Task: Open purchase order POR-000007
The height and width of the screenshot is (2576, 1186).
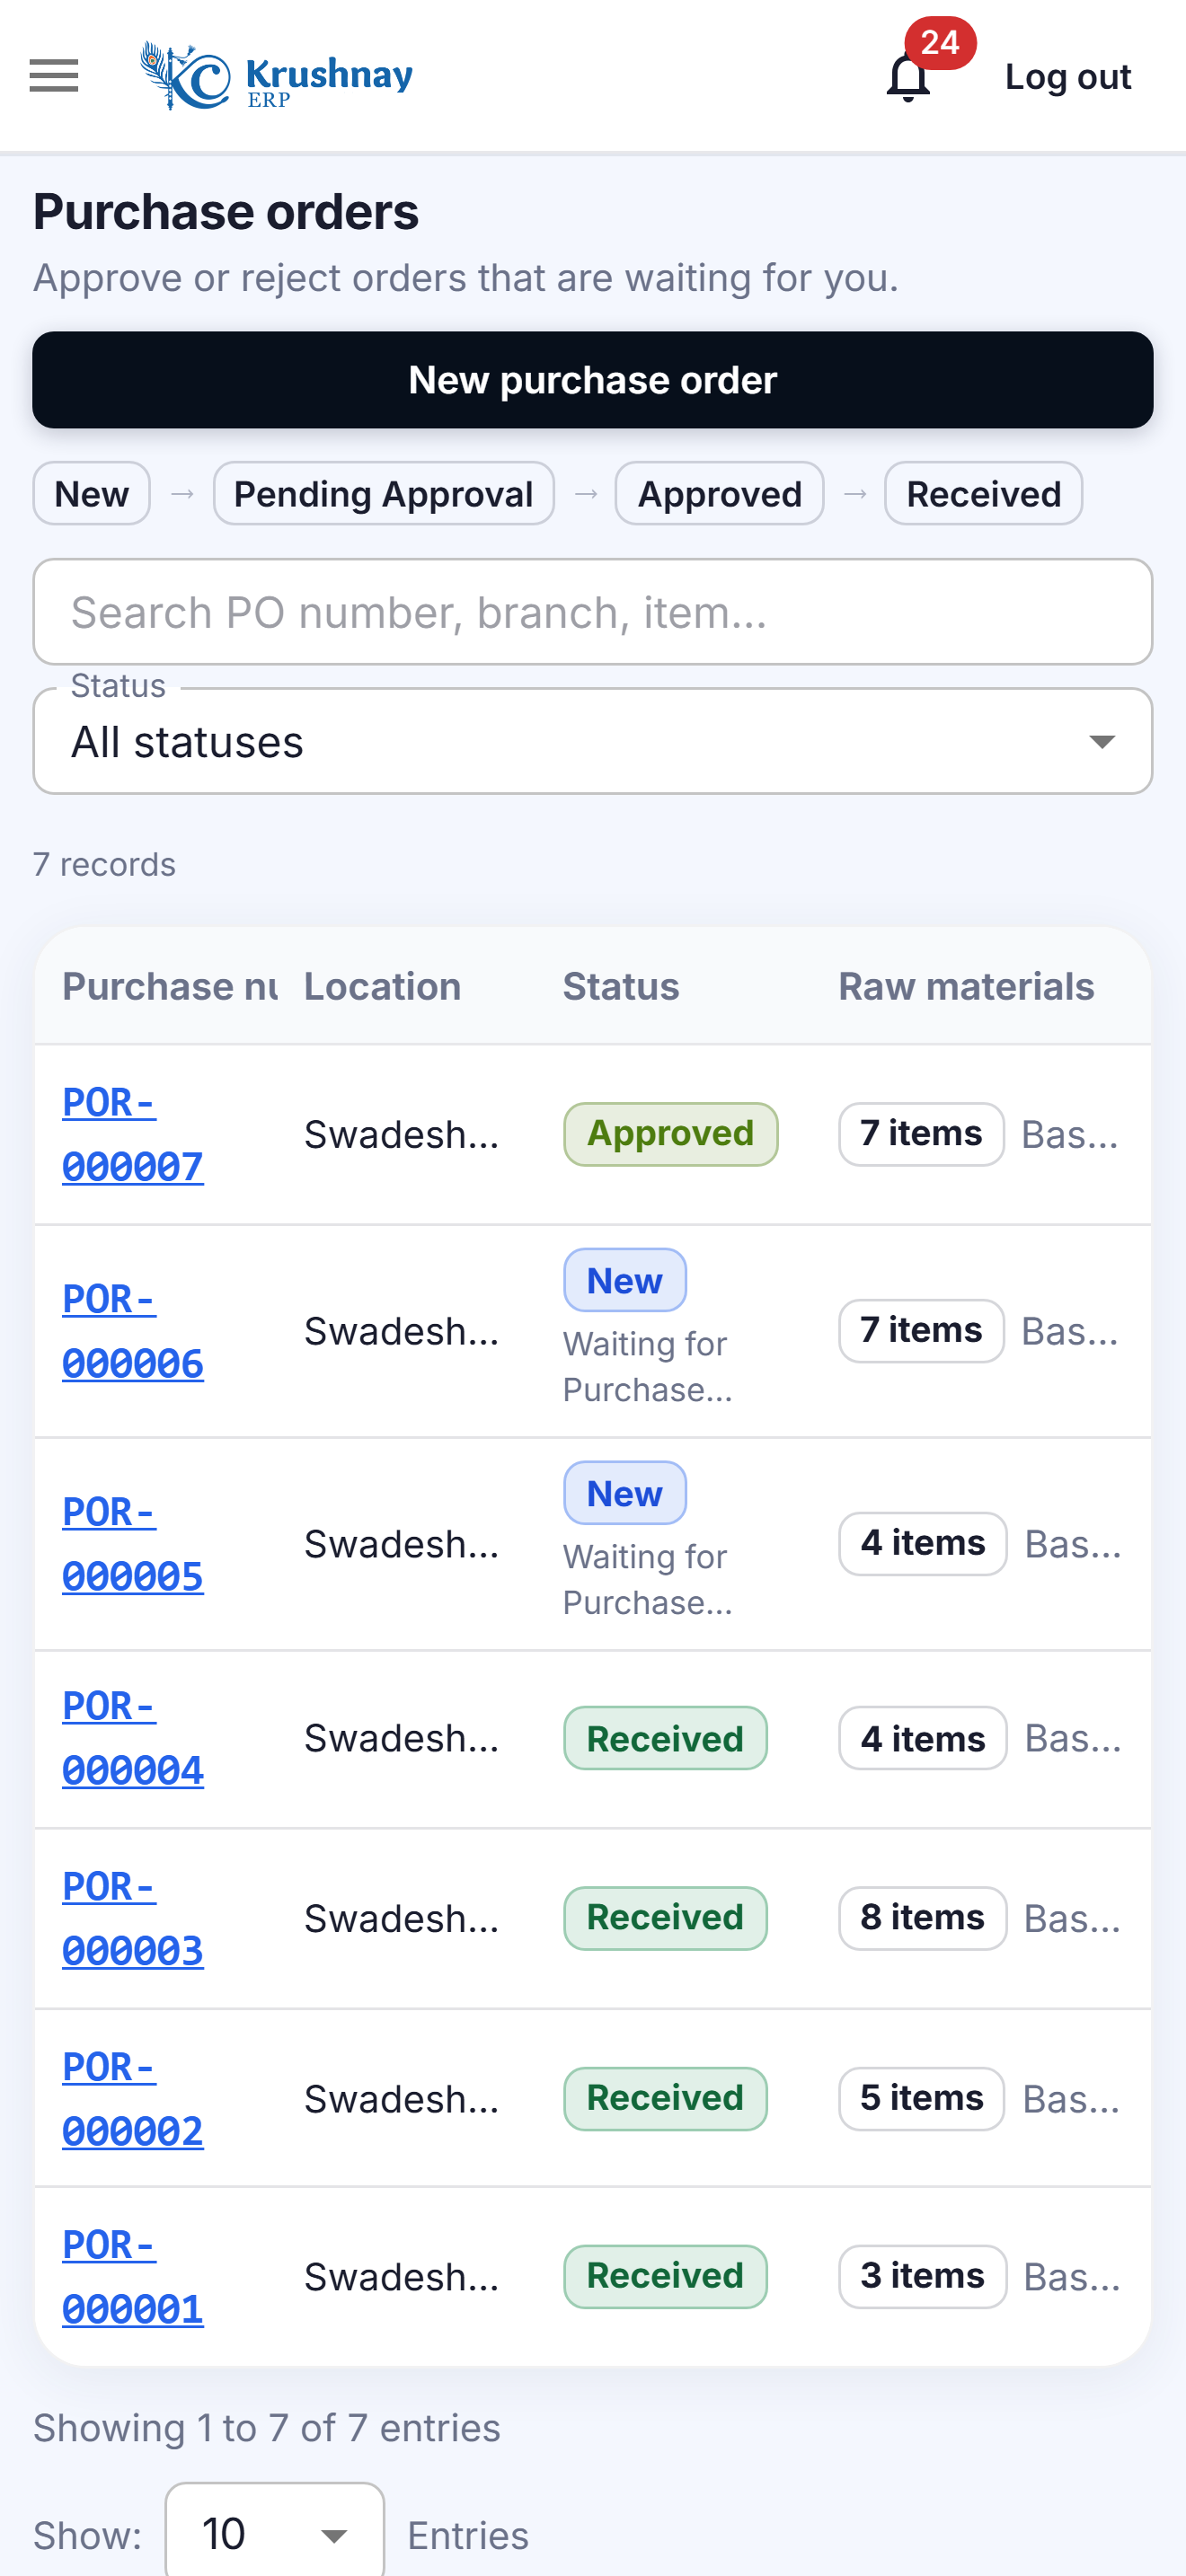Action: pyautogui.click(x=133, y=1134)
